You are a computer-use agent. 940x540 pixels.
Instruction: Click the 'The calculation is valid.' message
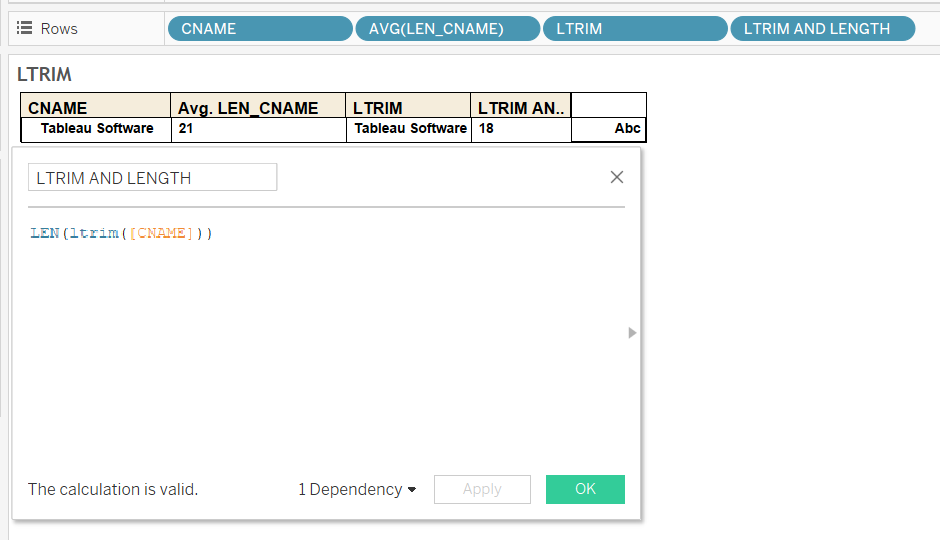(x=113, y=490)
